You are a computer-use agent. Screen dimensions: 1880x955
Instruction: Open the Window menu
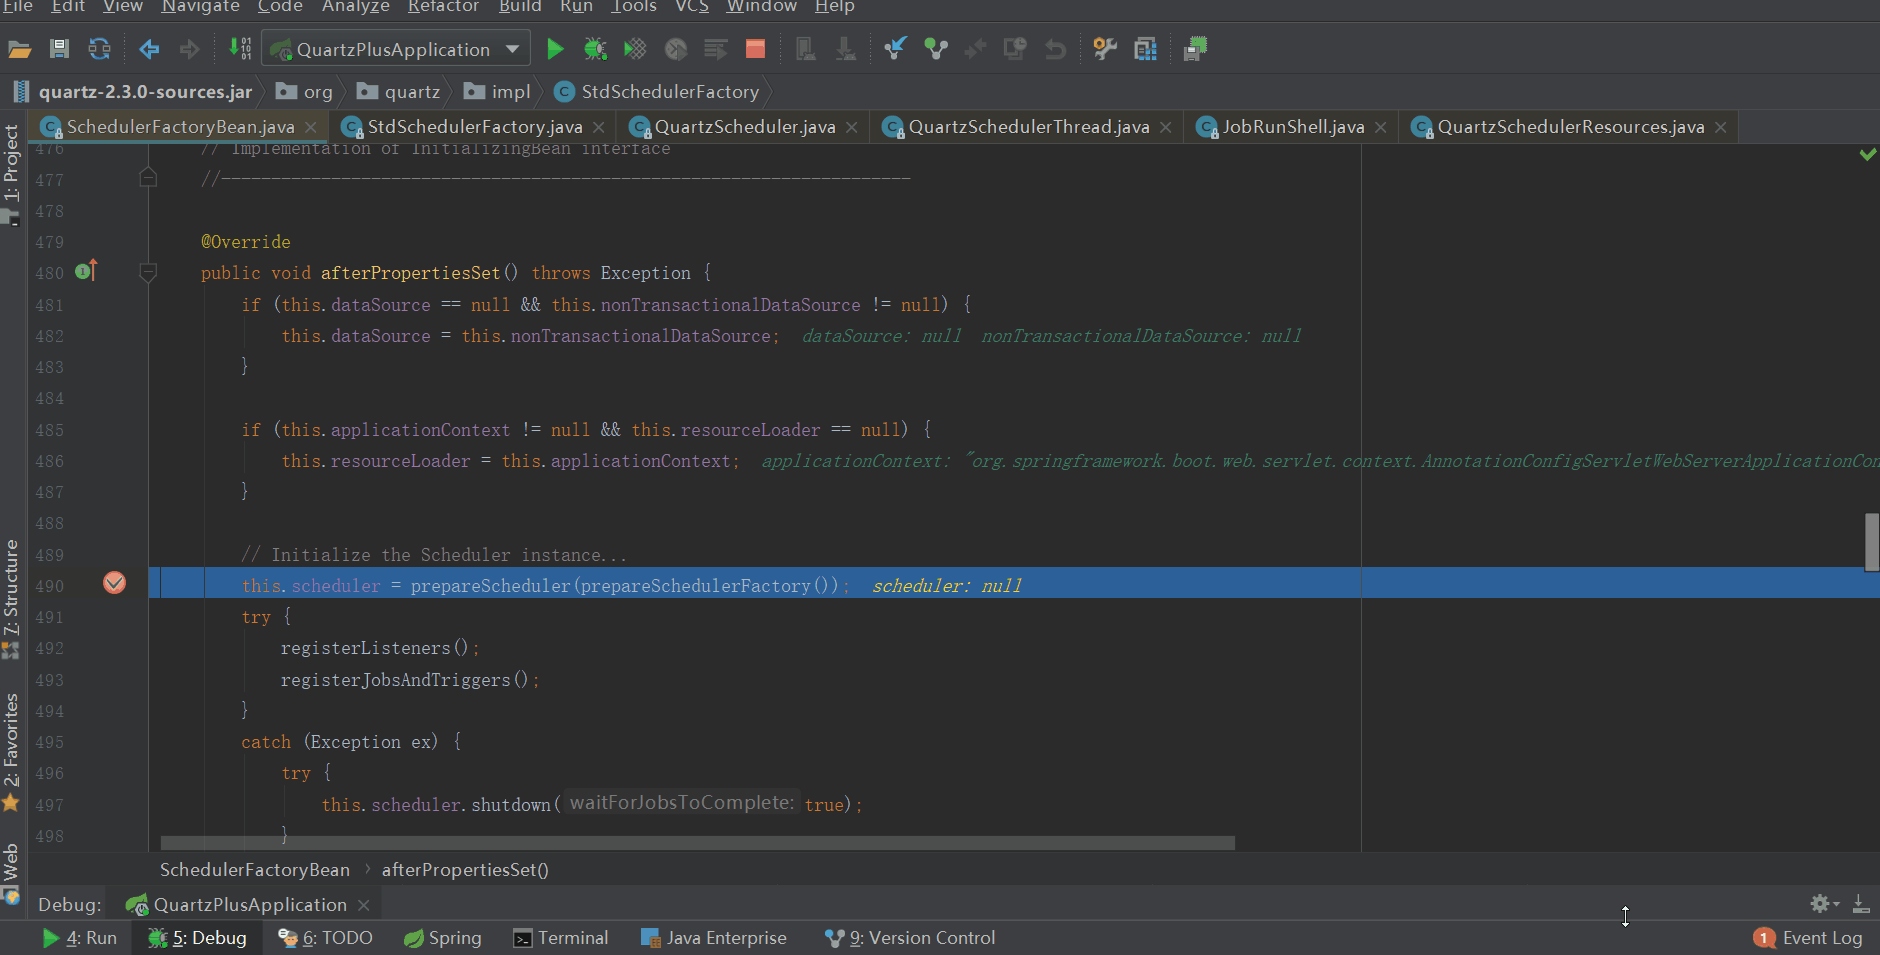pyautogui.click(x=761, y=7)
